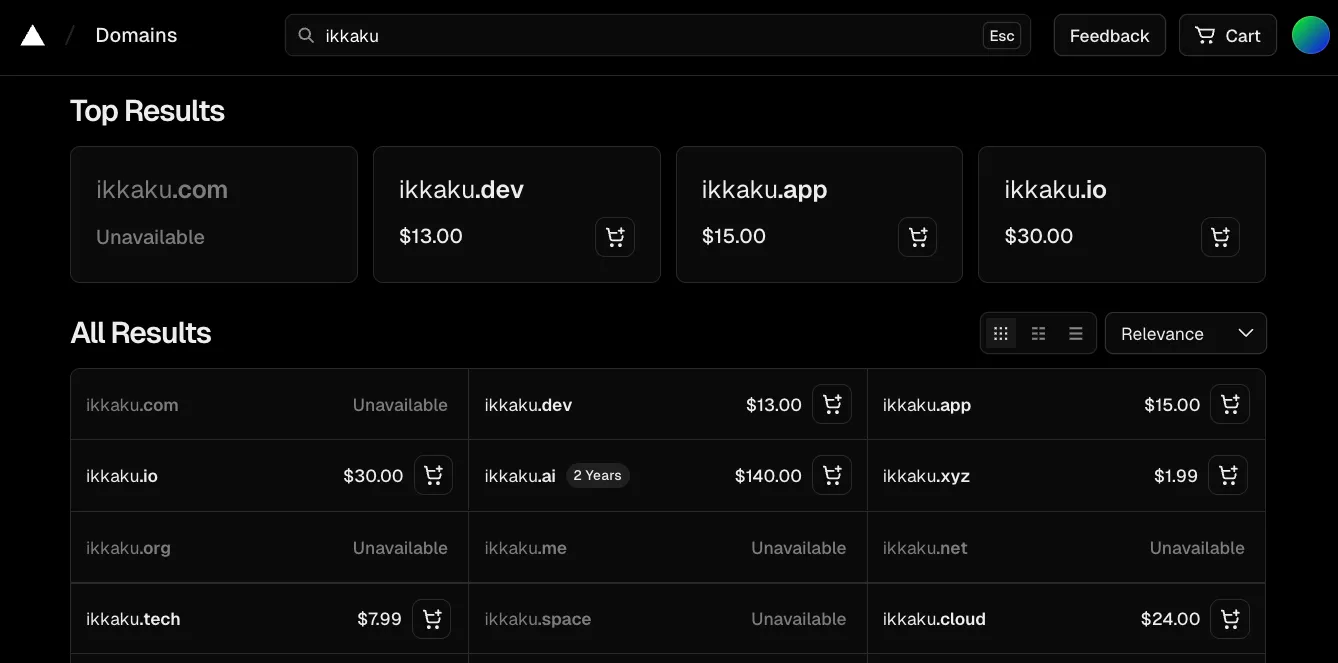
Task: Add ikkaku.dev top result to cart
Action: click(x=615, y=237)
